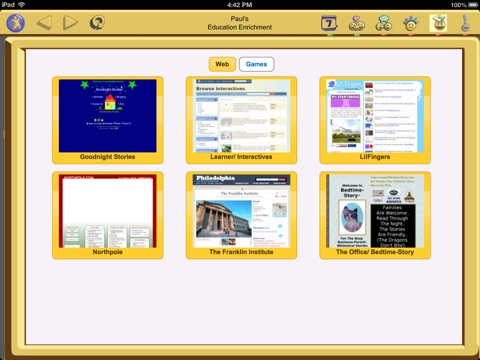Open the Learner/ Interactives thumbnail
This screenshot has height=360, width=480.
pyautogui.click(x=241, y=120)
